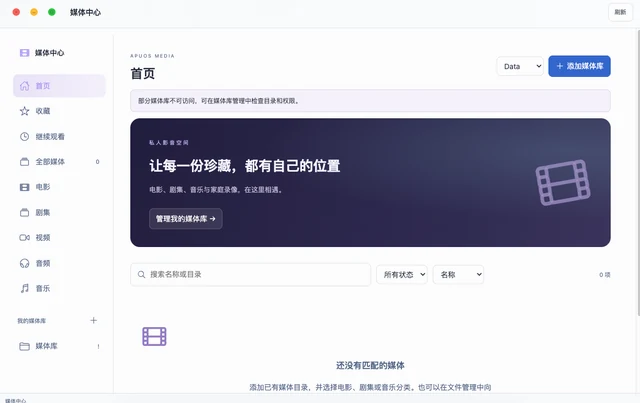Open the 名称 sort dropdown
Viewport: 640px width, 403px height.
(458, 274)
